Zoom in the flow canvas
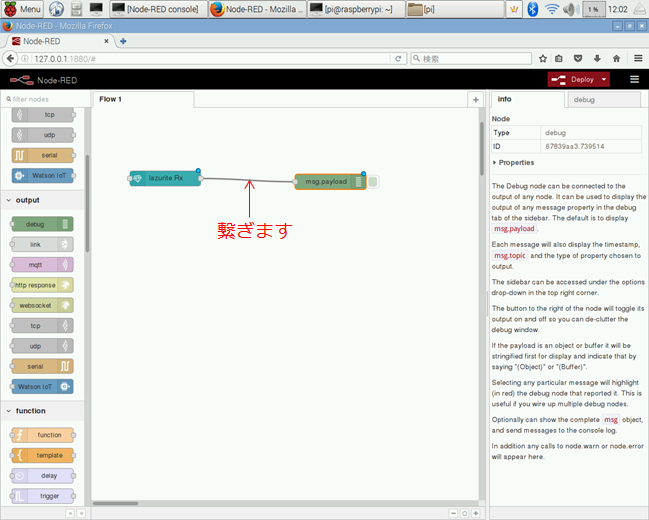 (x=476, y=513)
